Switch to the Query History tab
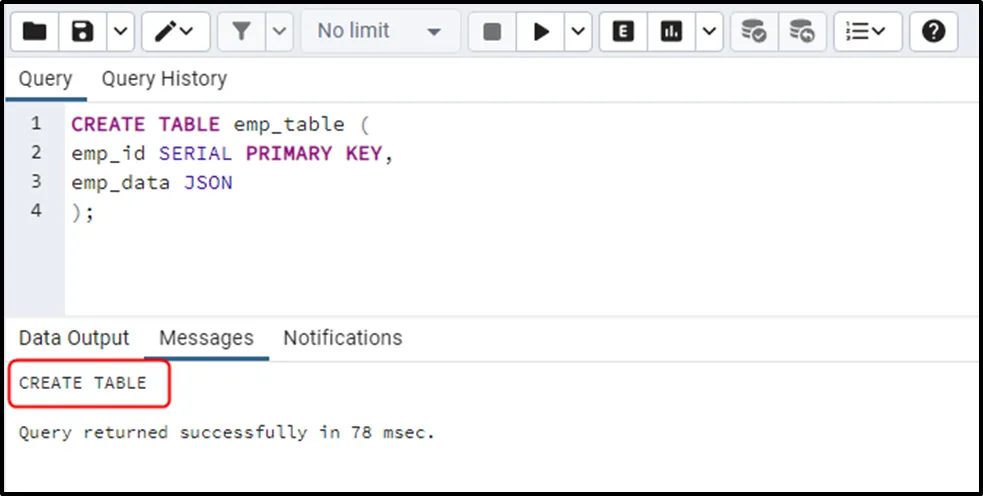 tap(164, 79)
